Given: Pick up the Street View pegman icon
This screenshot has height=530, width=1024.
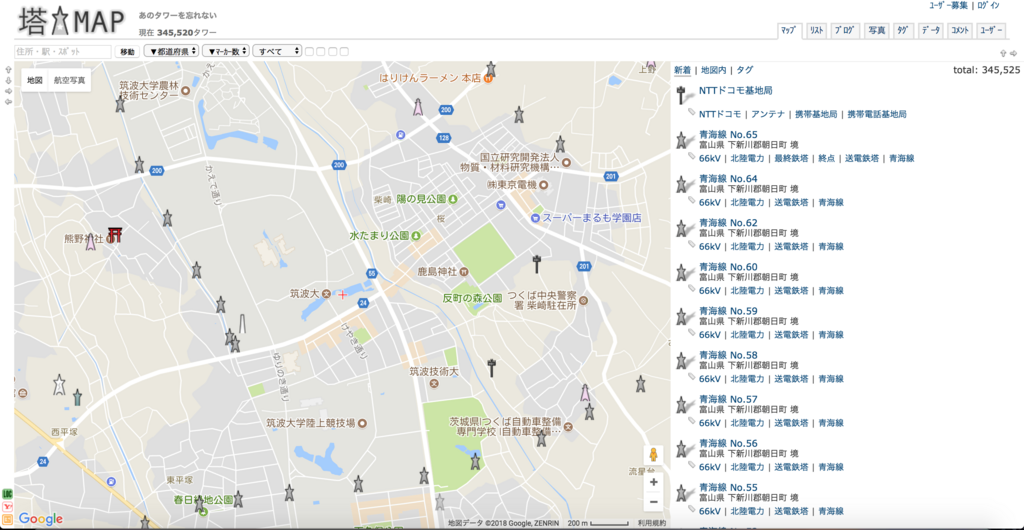Looking at the screenshot, I should pyautogui.click(x=652, y=456).
